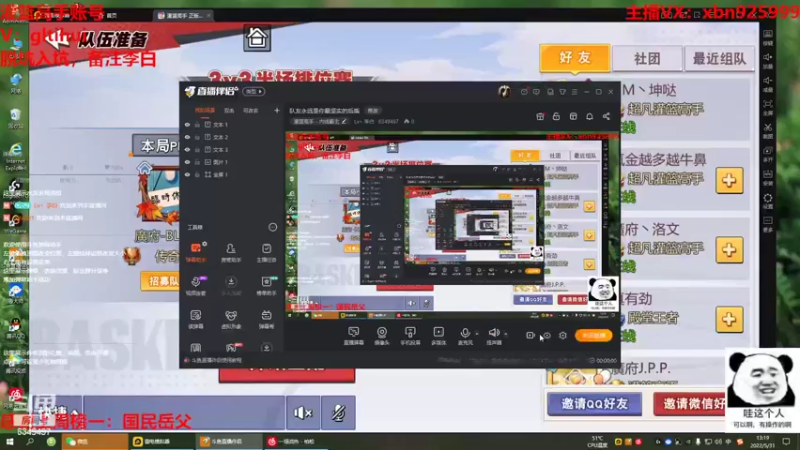Invite 腐府丶洛文 with the plus button
The width and height of the screenshot is (800, 450).
click(x=729, y=250)
